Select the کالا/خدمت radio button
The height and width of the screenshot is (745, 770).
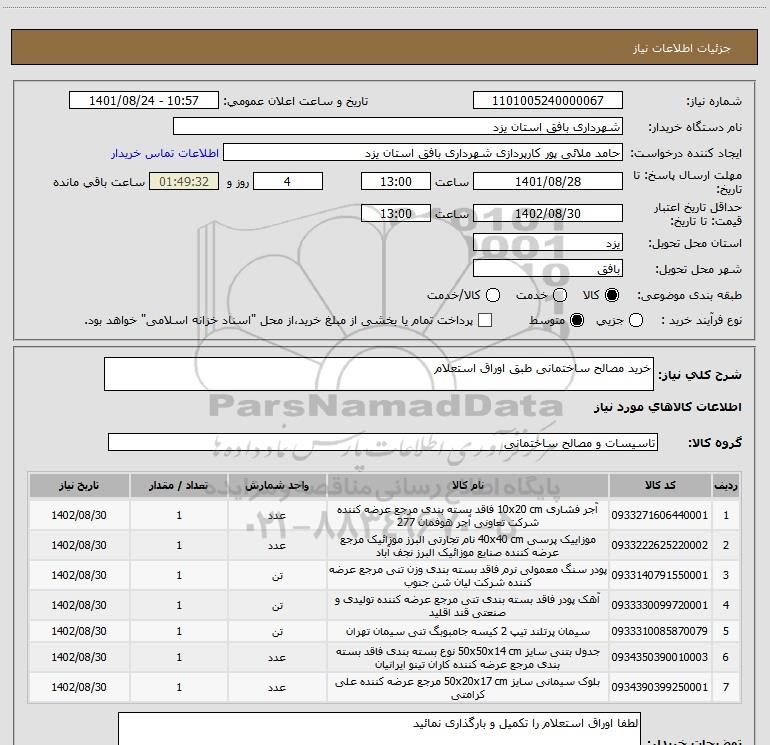493,295
